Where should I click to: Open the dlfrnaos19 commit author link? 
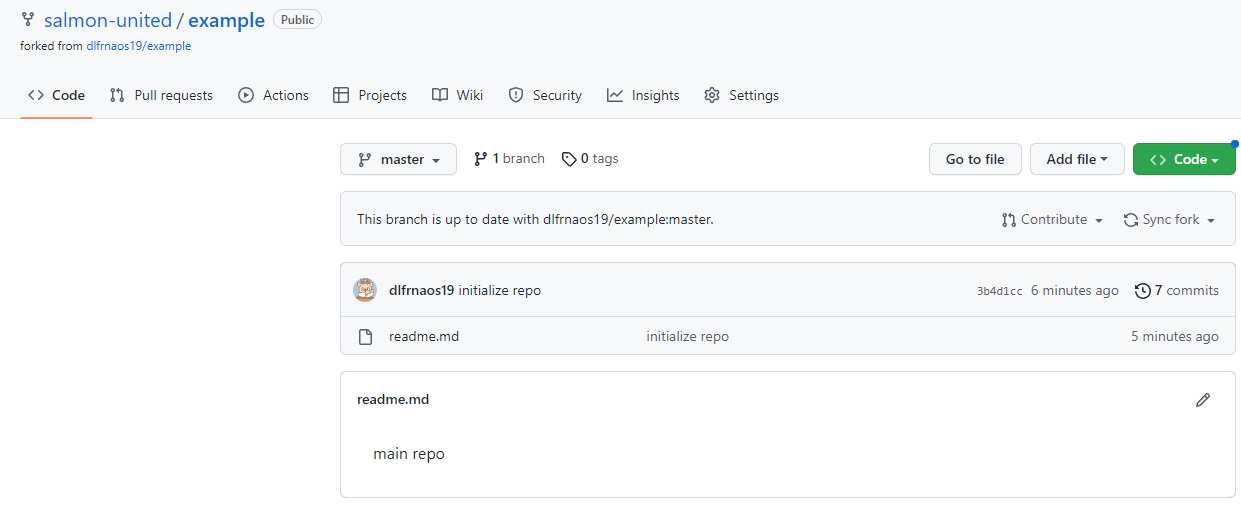tap(421, 290)
